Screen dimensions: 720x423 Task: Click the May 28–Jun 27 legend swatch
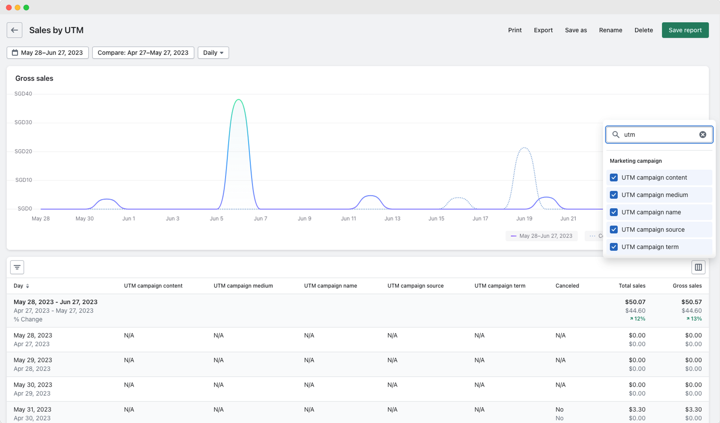click(x=513, y=236)
